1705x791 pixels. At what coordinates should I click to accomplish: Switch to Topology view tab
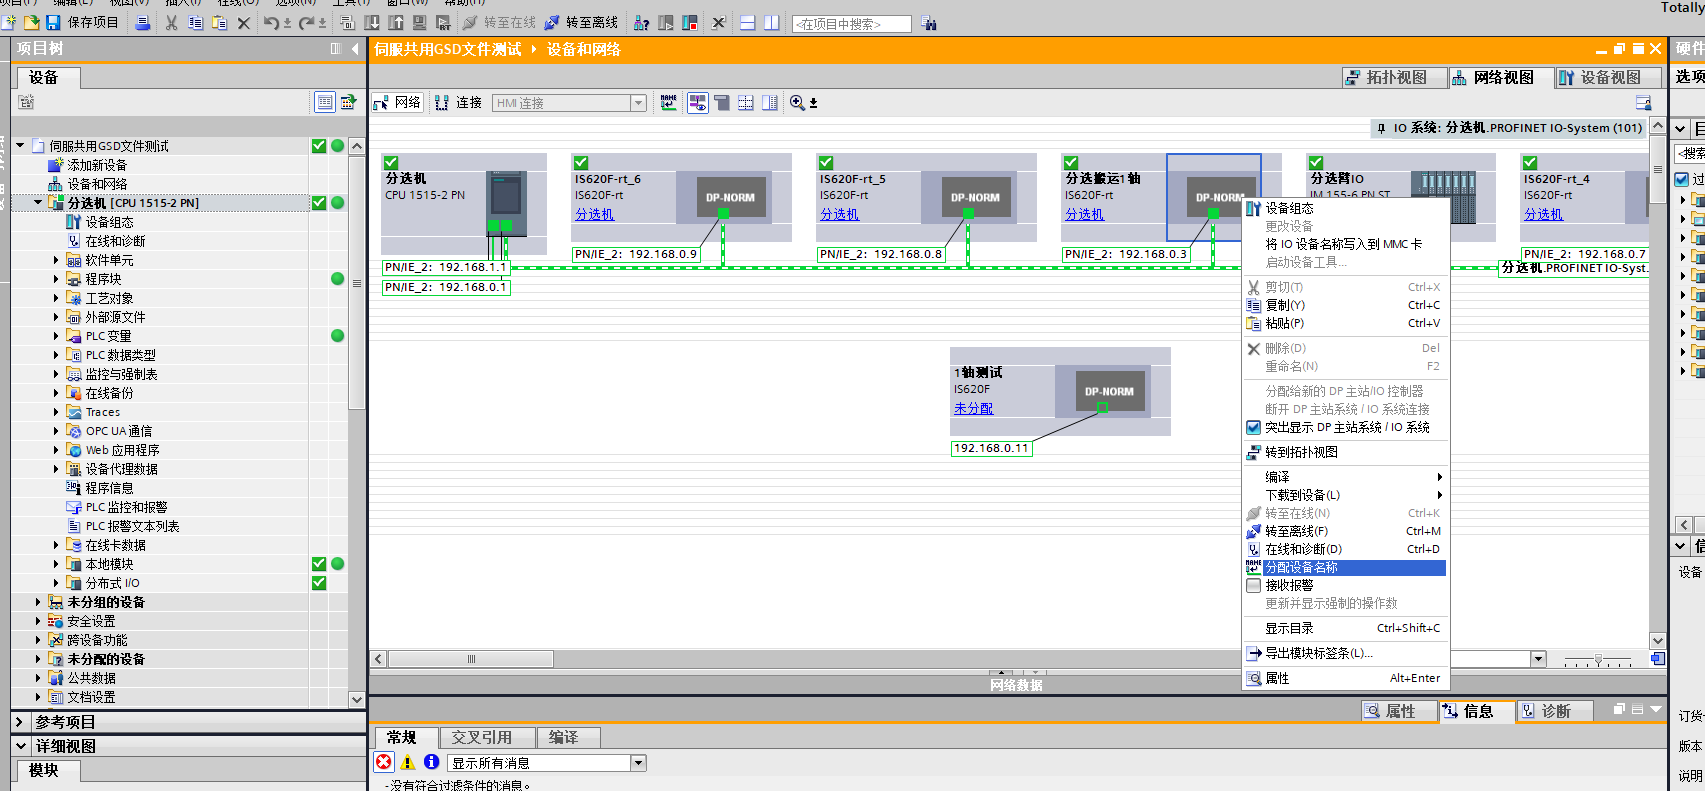point(1393,77)
